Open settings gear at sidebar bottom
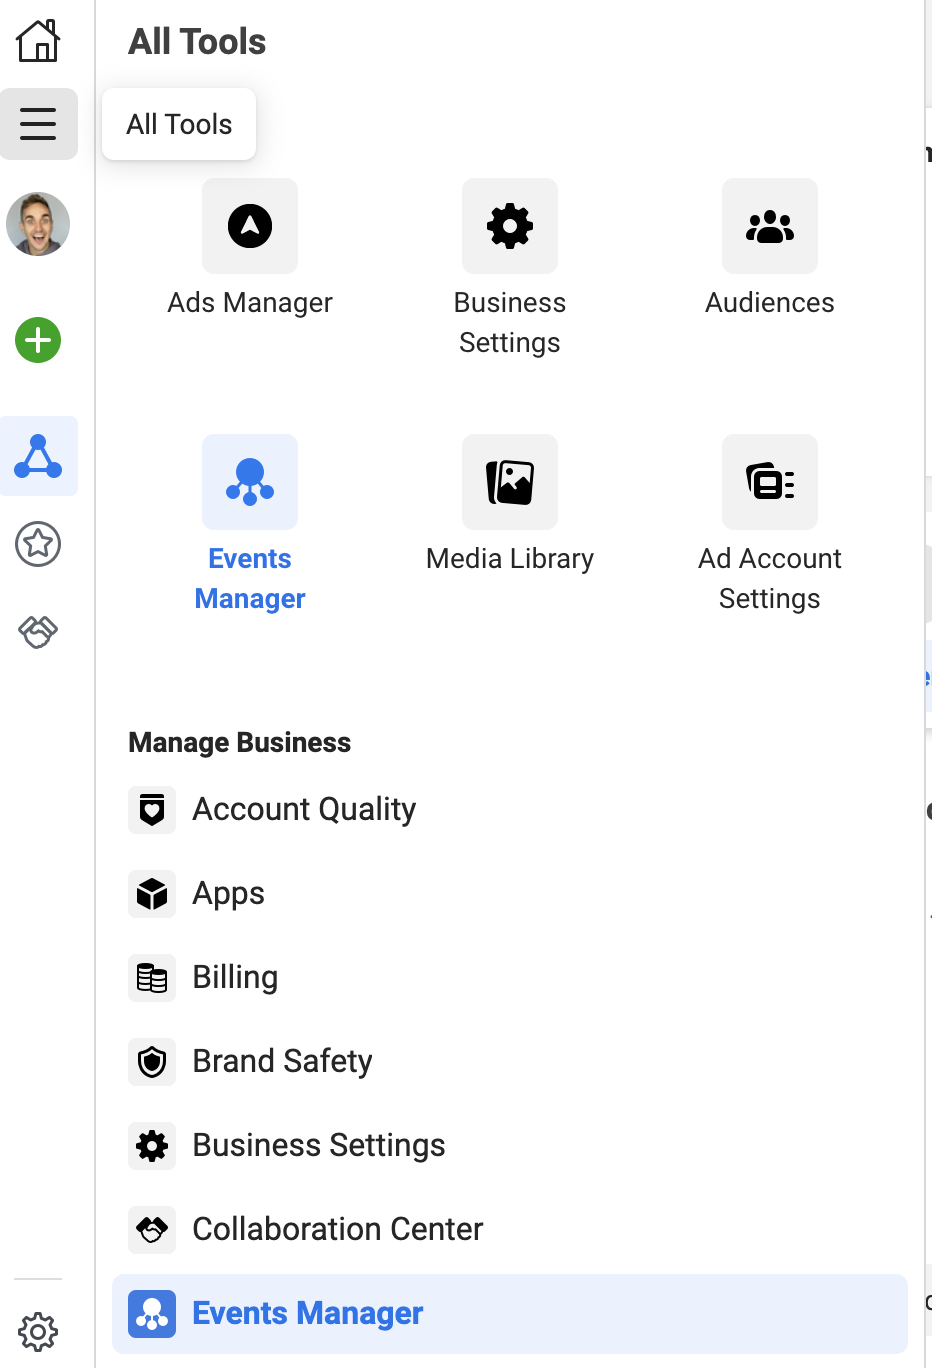This screenshot has height=1368, width=932. tap(38, 1332)
